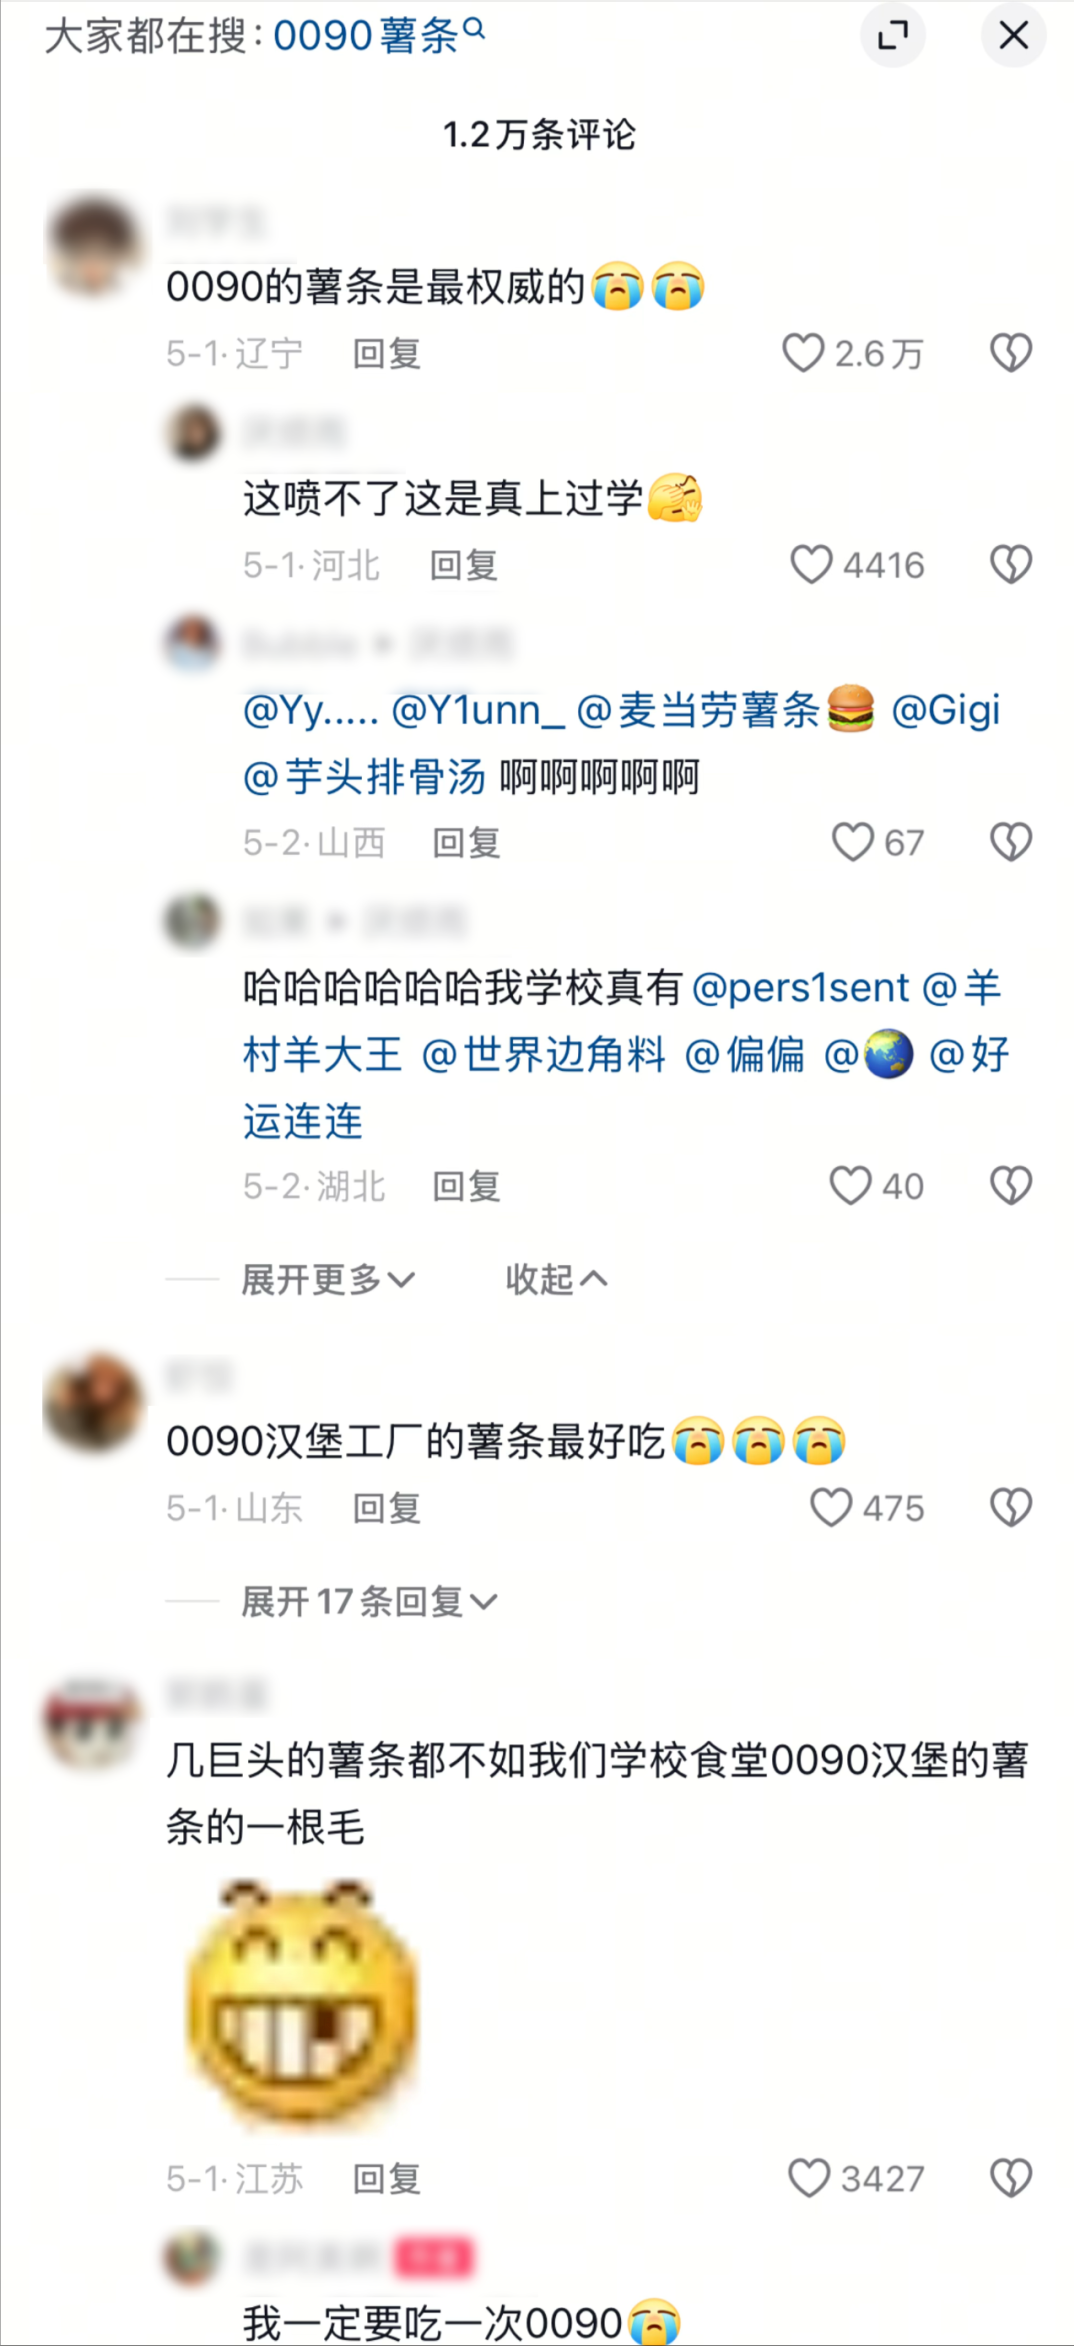
Task: Like the reply with 4416 likes
Action: 811,565
